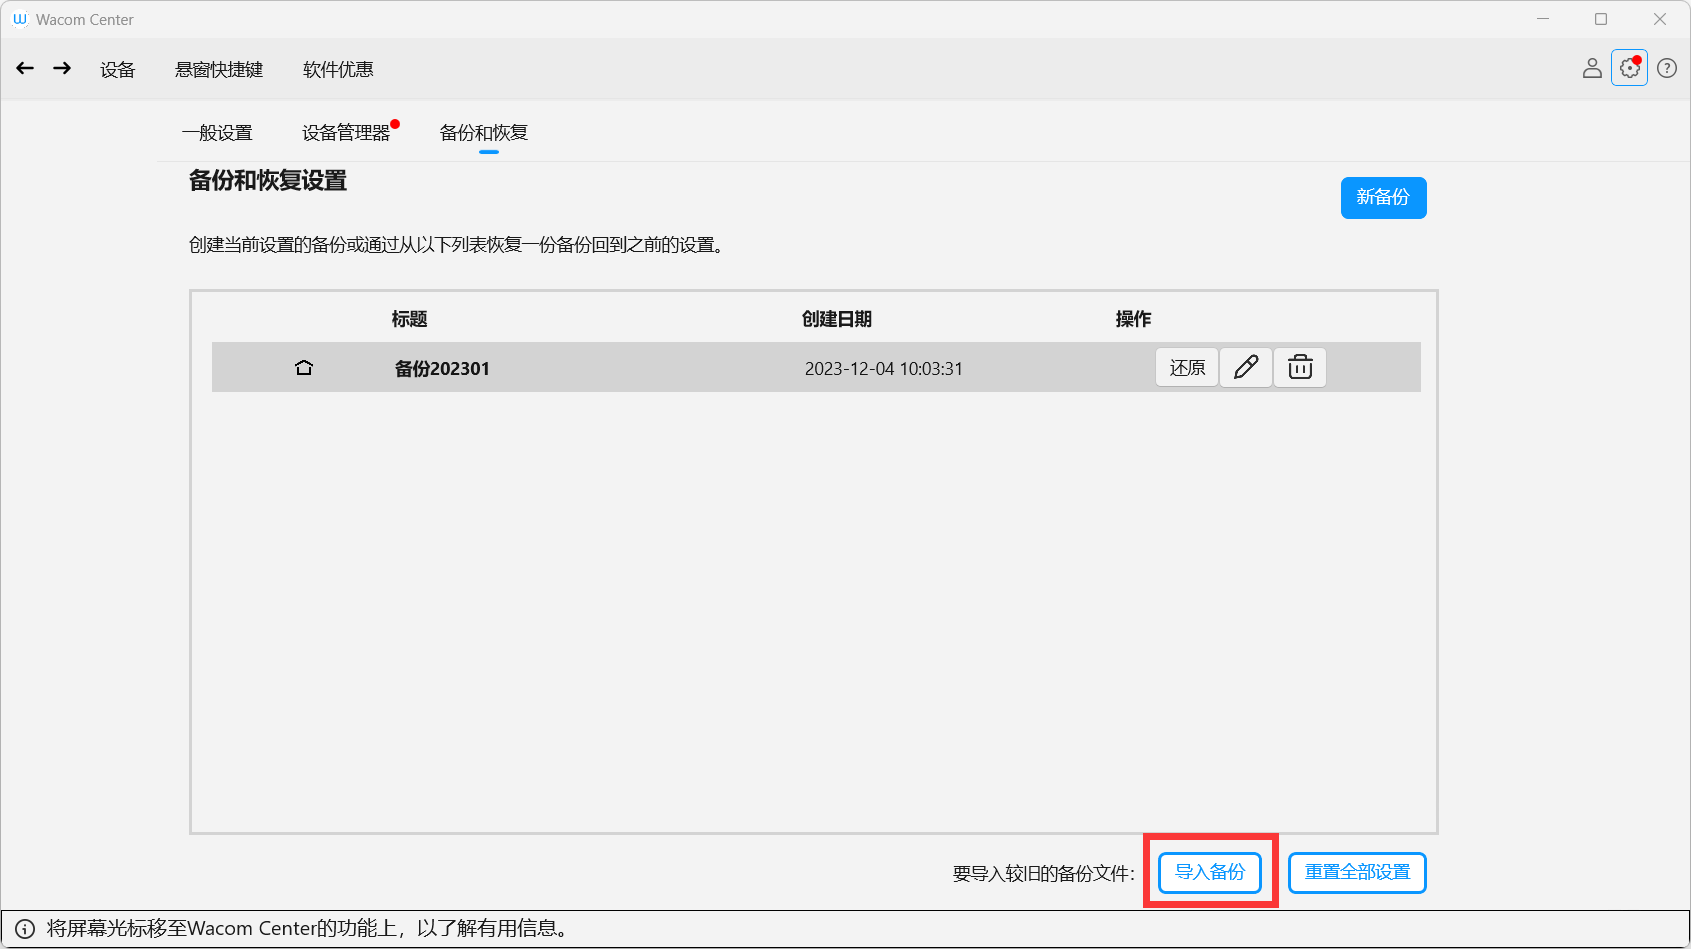Click the date 2023-12-04 10:03:31
The image size is (1691, 949).
point(884,369)
